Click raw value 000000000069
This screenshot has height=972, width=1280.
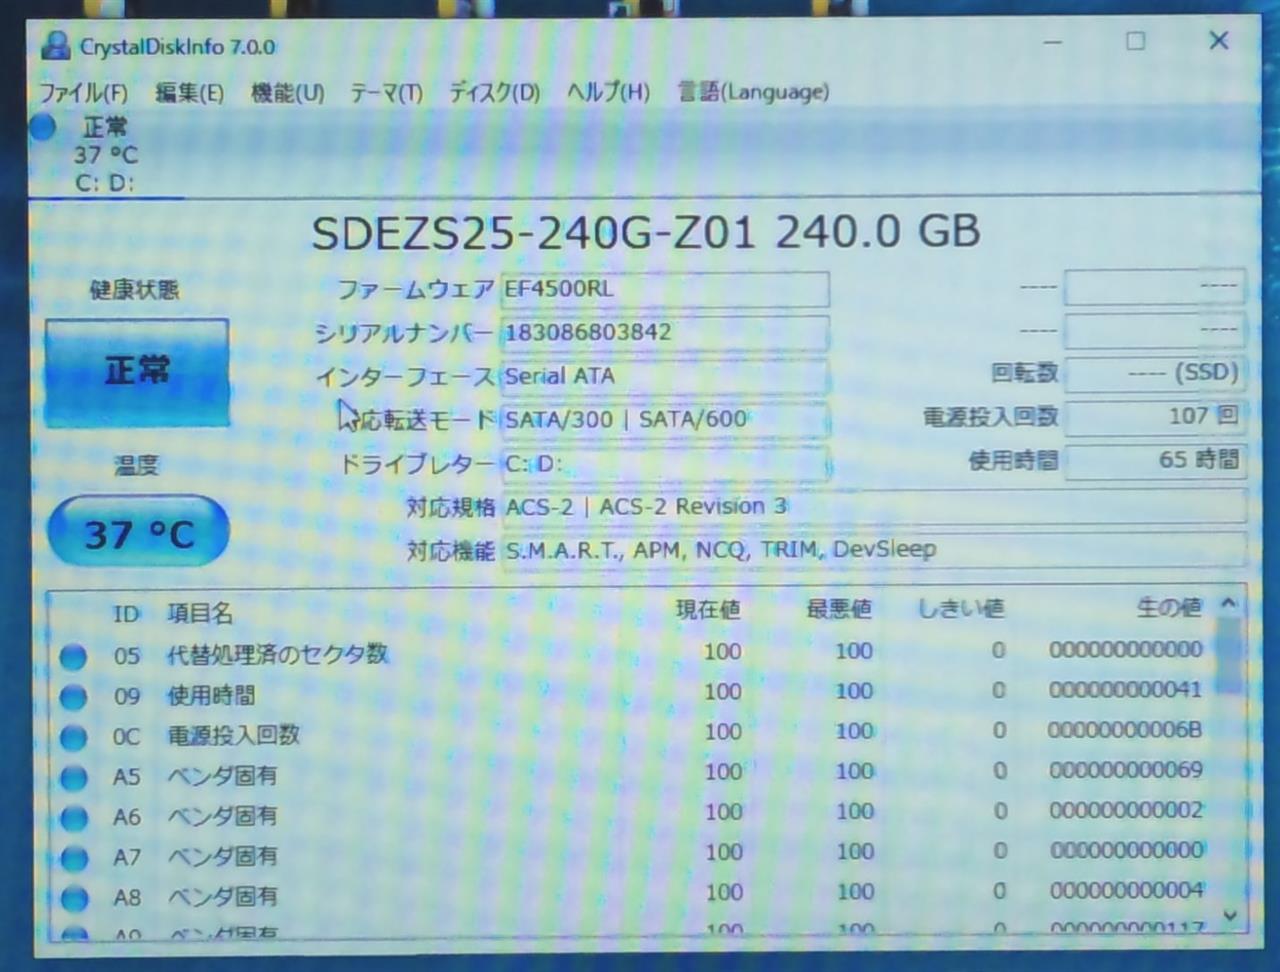point(1125,770)
